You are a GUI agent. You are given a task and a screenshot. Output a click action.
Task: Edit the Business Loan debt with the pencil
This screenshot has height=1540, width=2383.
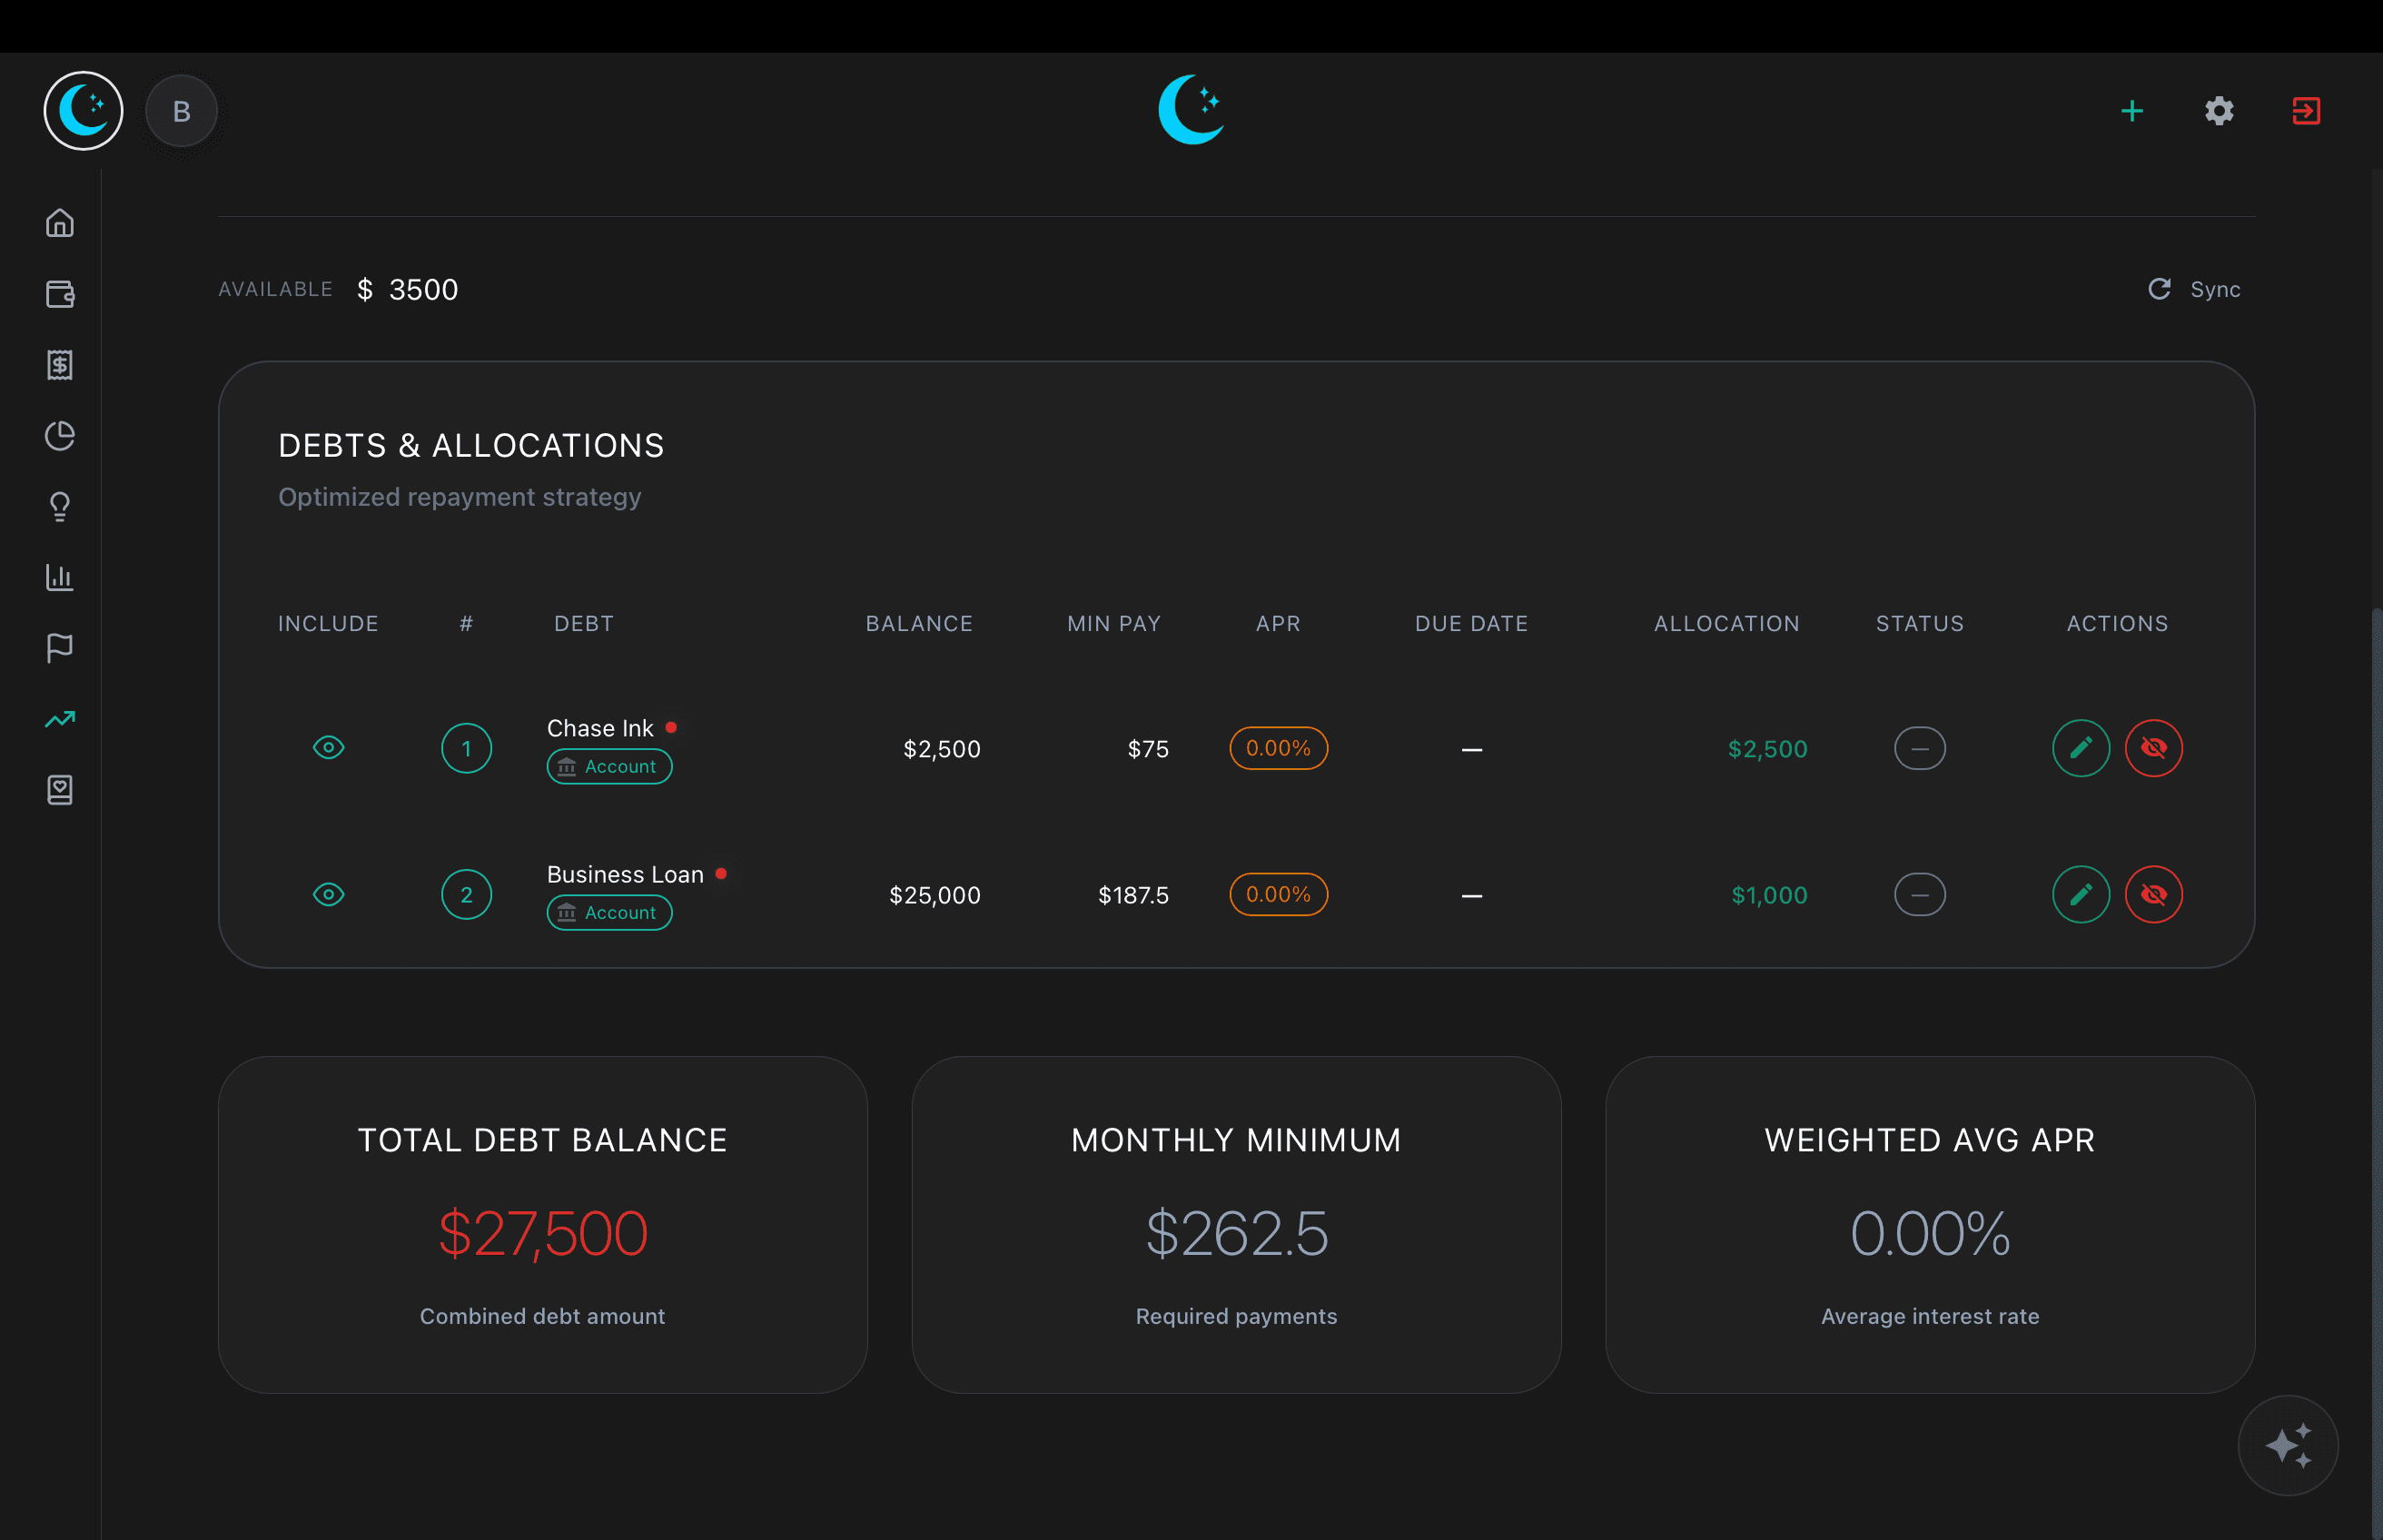pyautogui.click(x=2080, y=894)
